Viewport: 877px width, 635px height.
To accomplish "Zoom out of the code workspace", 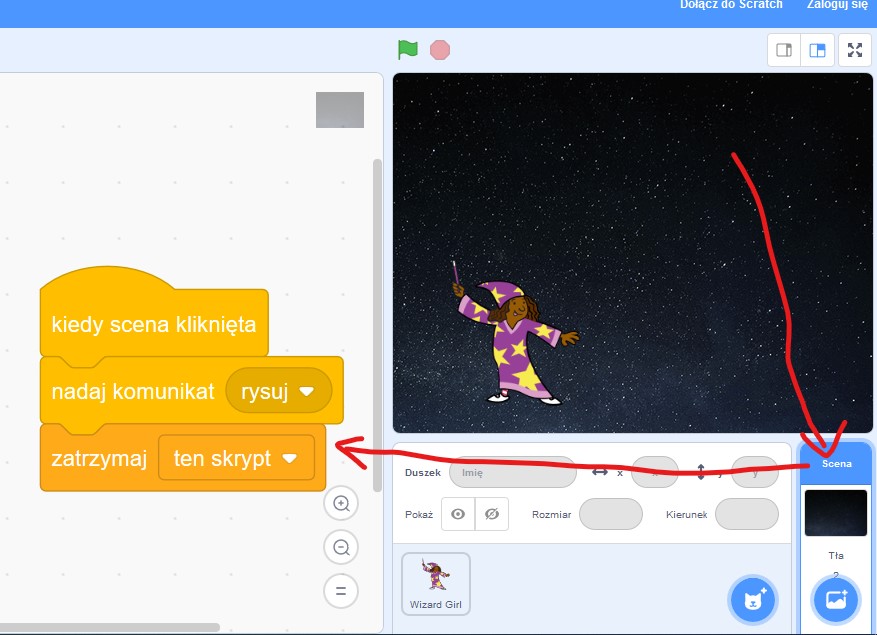I will [341, 547].
